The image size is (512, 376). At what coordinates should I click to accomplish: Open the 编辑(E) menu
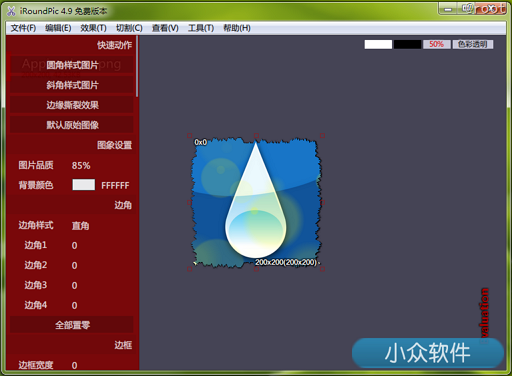(x=58, y=28)
